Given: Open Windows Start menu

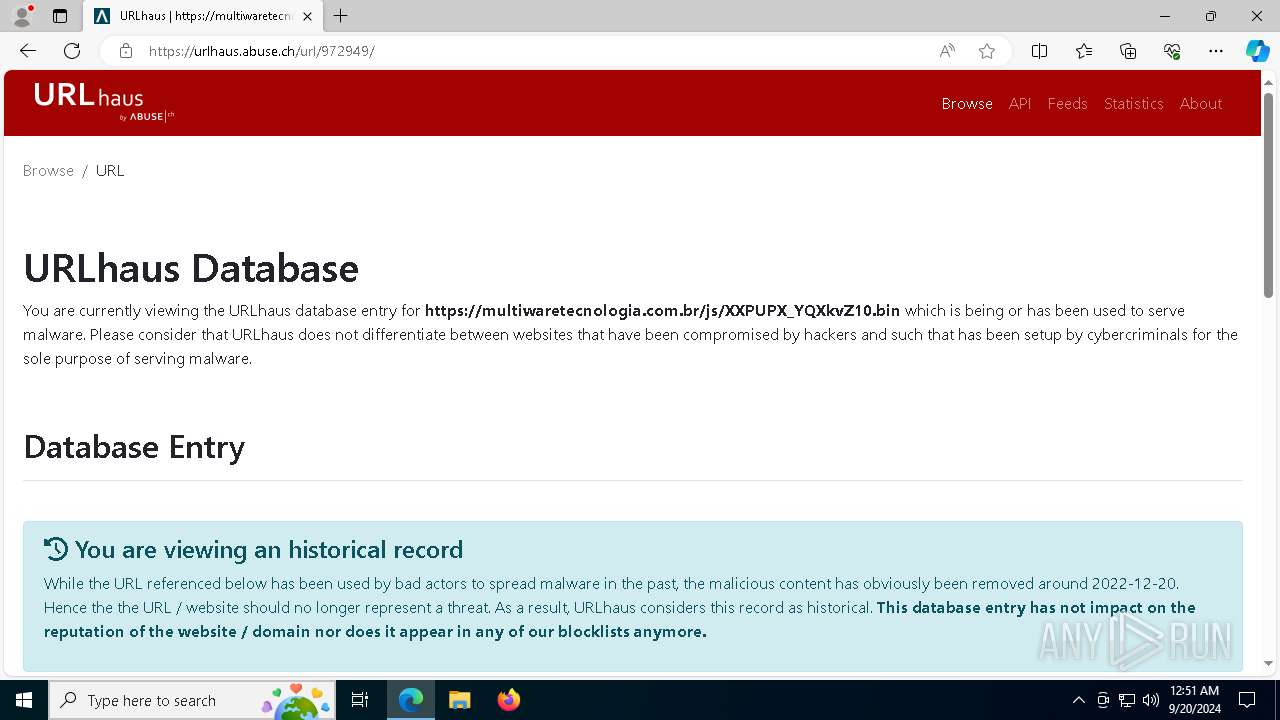Looking at the screenshot, I should click(24, 700).
